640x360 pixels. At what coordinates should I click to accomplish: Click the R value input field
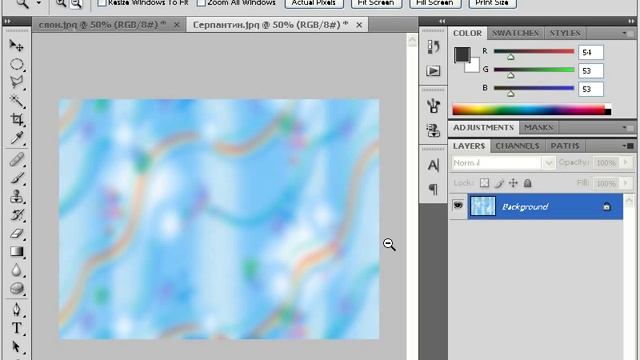(x=591, y=52)
